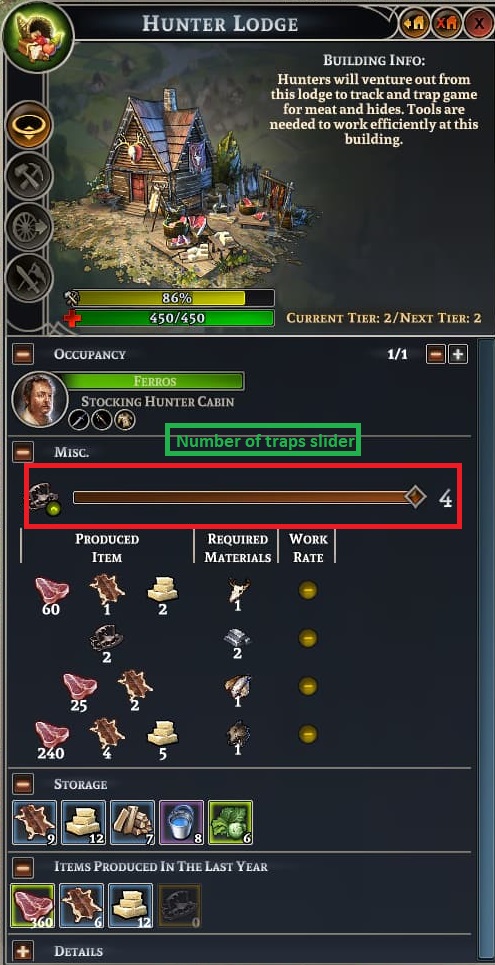Increase occupancy with plus button
The image size is (495, 965).
tap(458, 354)
